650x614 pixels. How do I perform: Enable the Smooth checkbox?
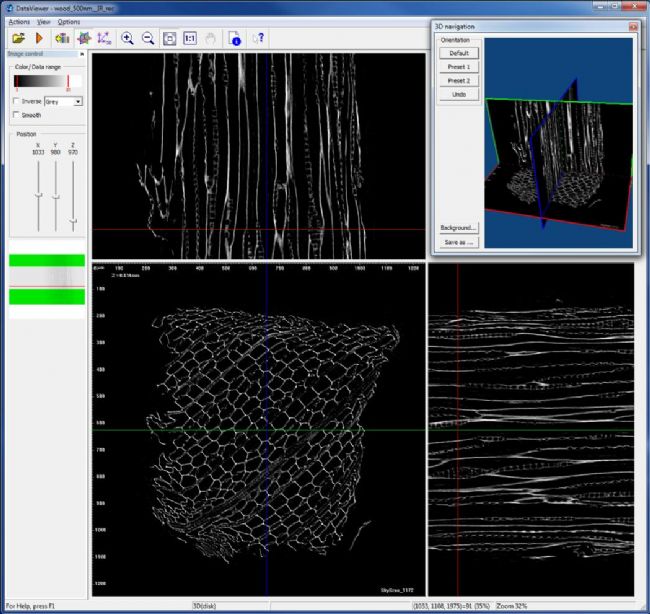click(x=15, y=115)
